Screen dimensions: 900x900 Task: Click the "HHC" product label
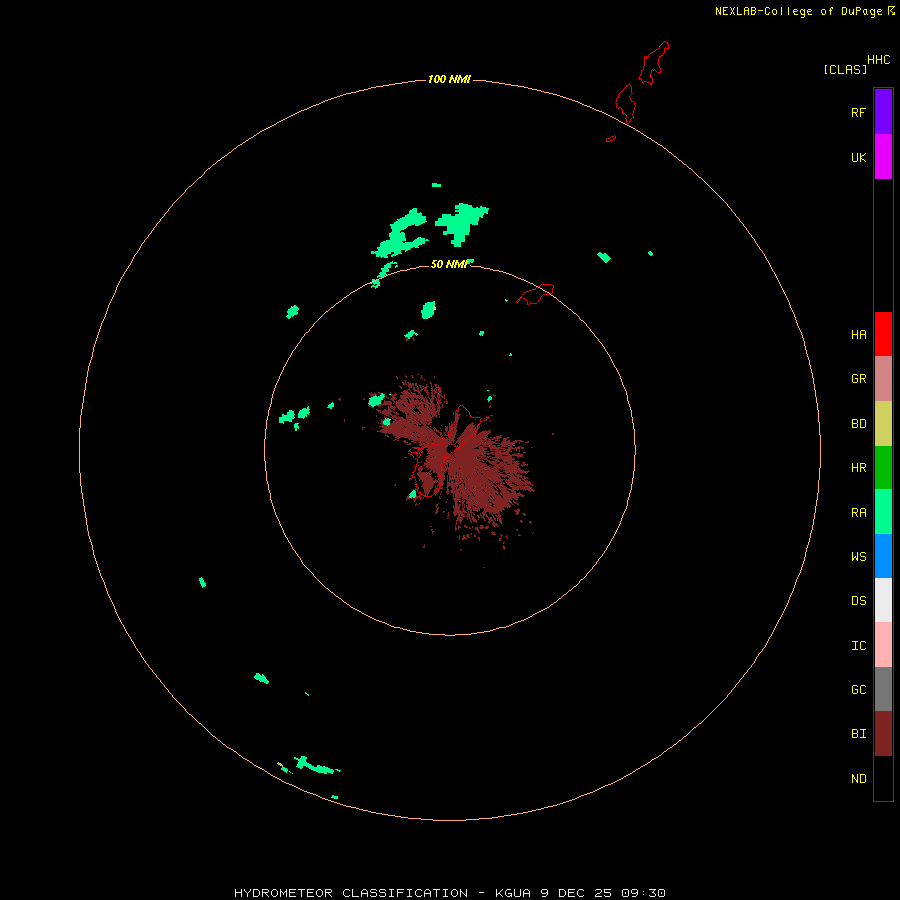(878, 60)
